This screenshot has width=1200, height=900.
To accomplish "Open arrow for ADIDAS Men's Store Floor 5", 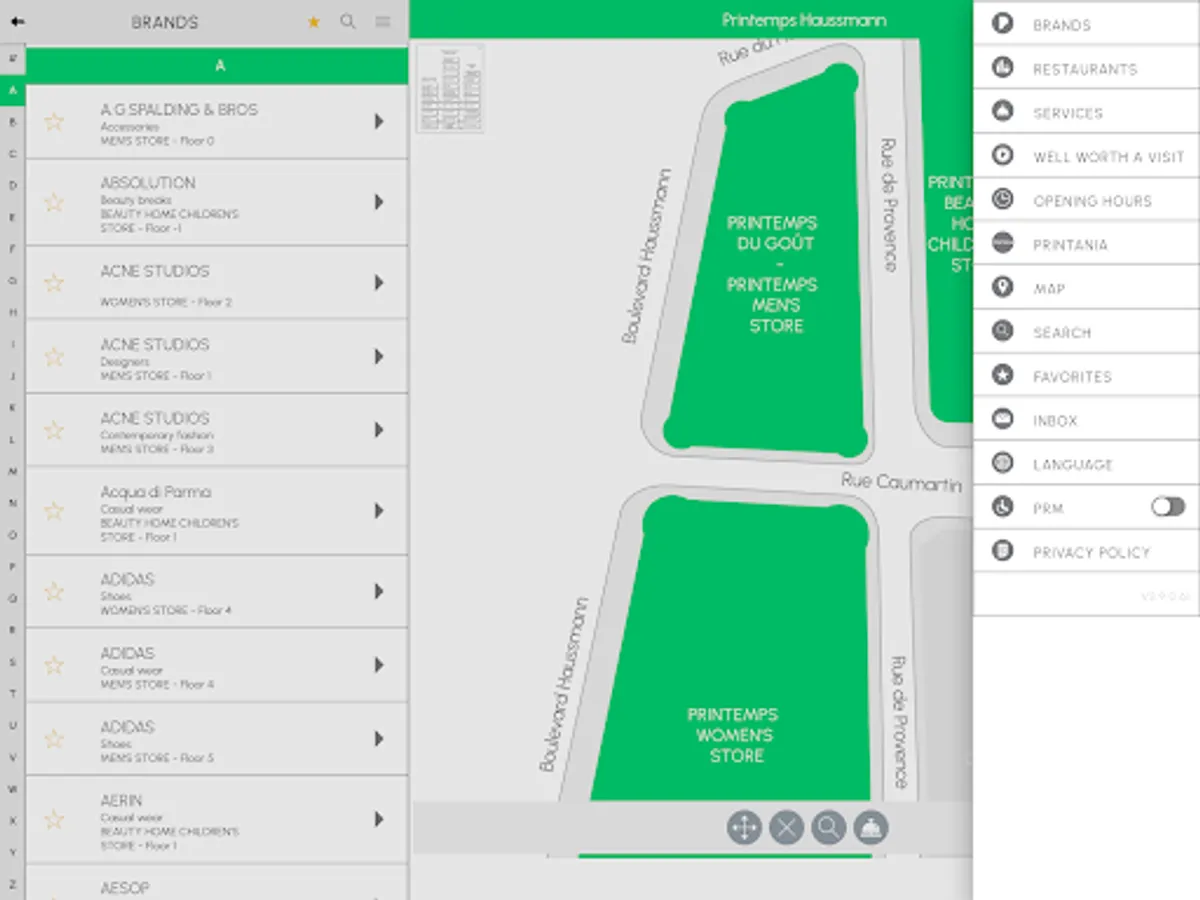I will 379,739.
